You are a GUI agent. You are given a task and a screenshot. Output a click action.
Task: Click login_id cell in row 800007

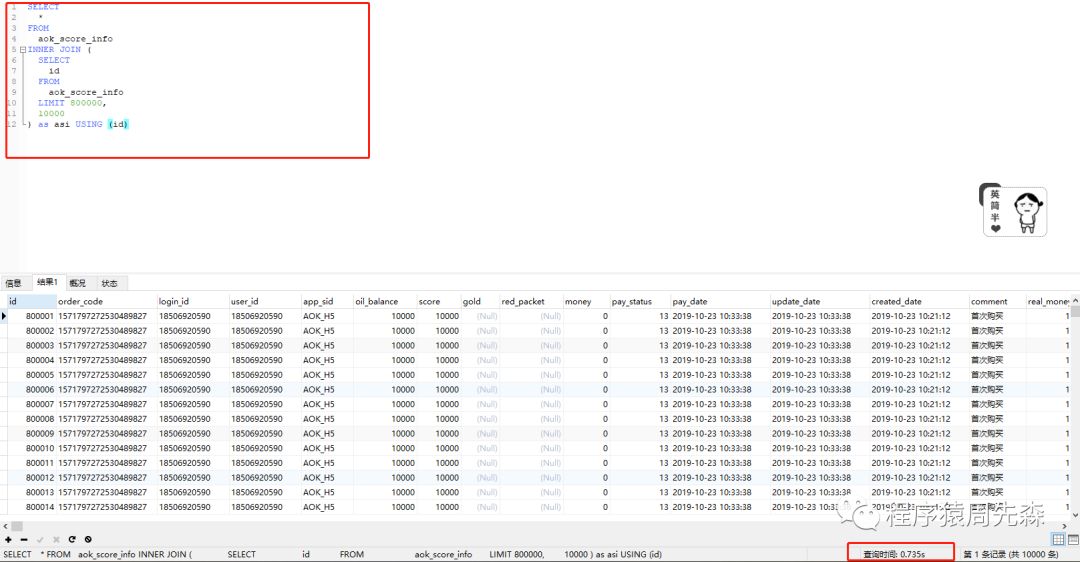193,404
